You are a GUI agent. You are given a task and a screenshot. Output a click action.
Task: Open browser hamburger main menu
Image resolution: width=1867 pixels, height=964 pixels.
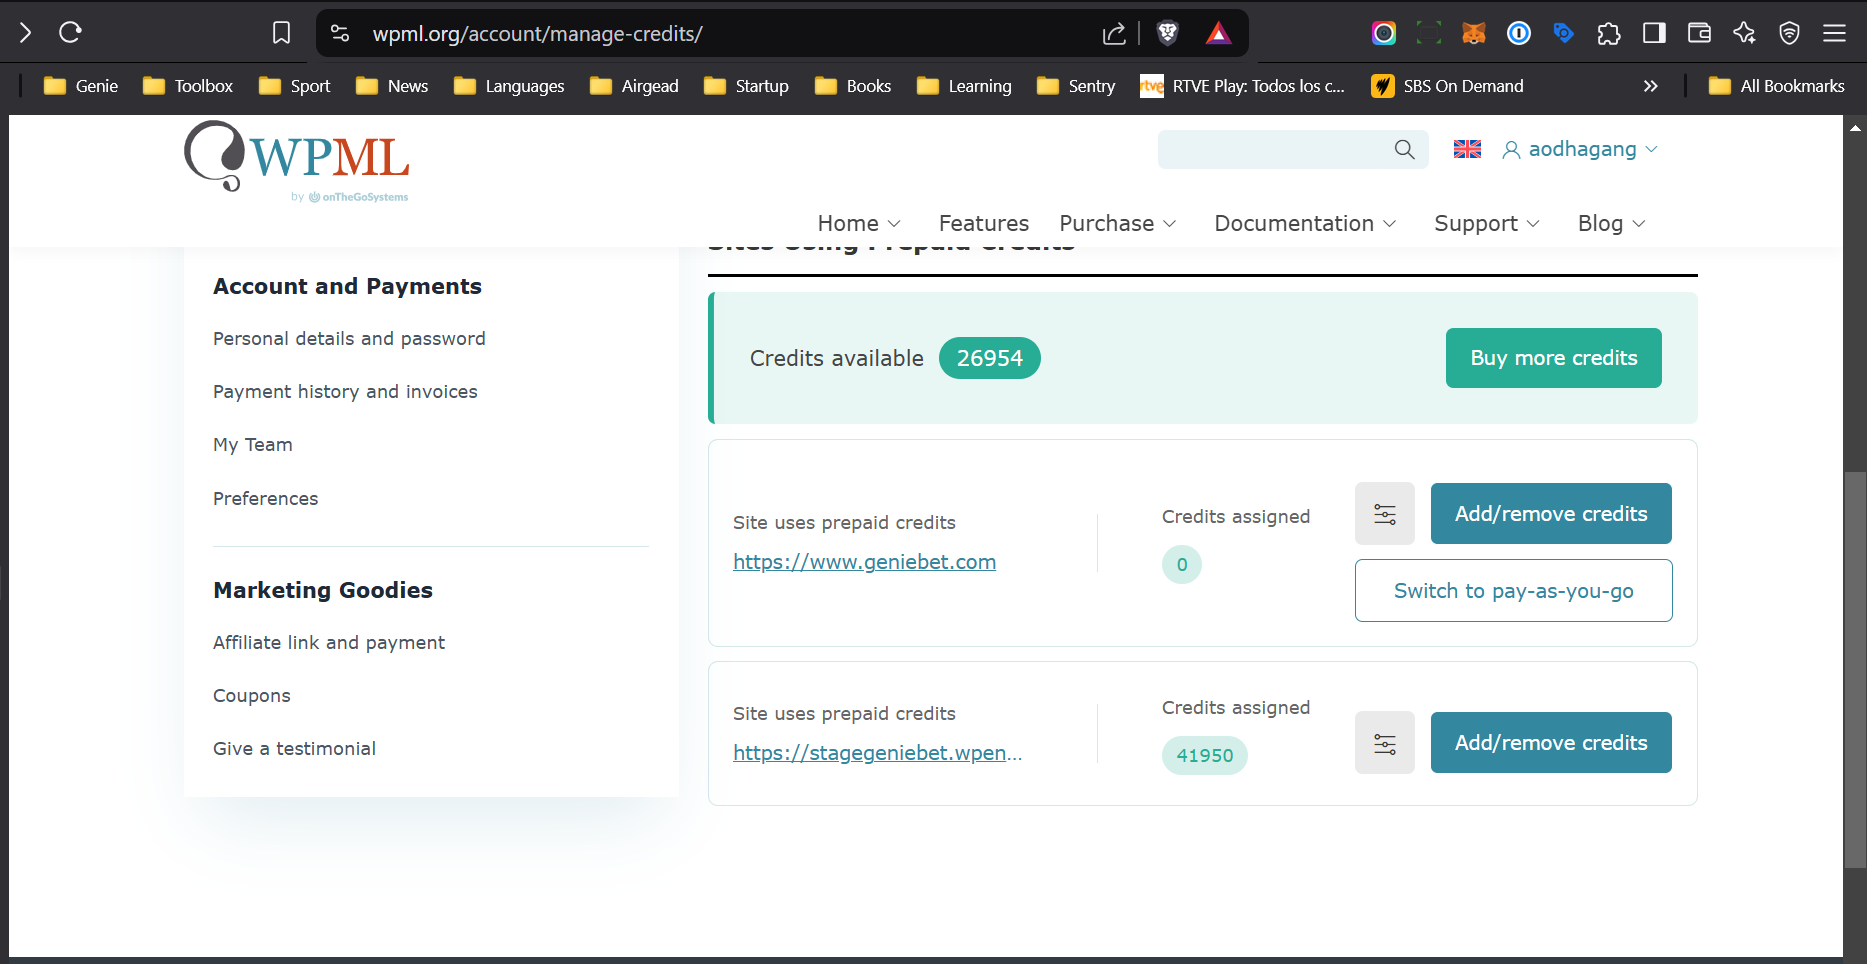[1834, 33]
